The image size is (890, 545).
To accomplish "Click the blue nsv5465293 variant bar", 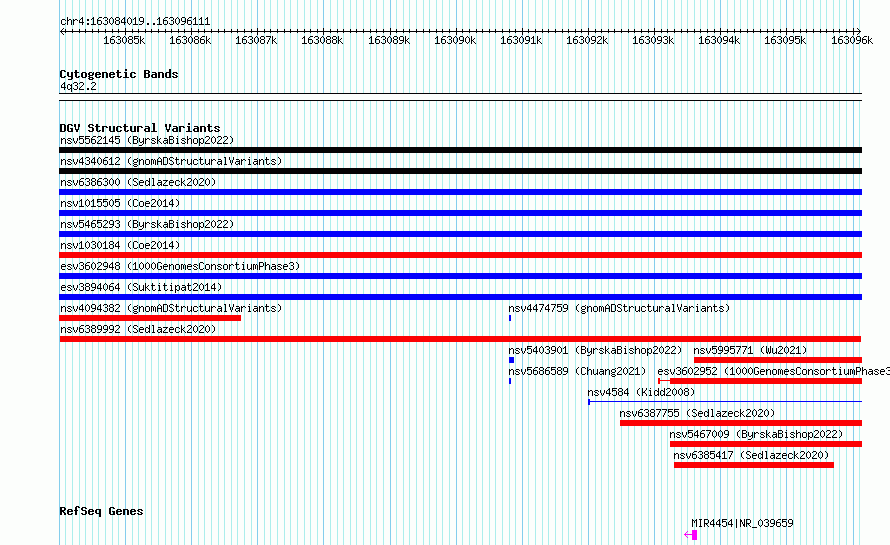I will click(x=460, y=234).
